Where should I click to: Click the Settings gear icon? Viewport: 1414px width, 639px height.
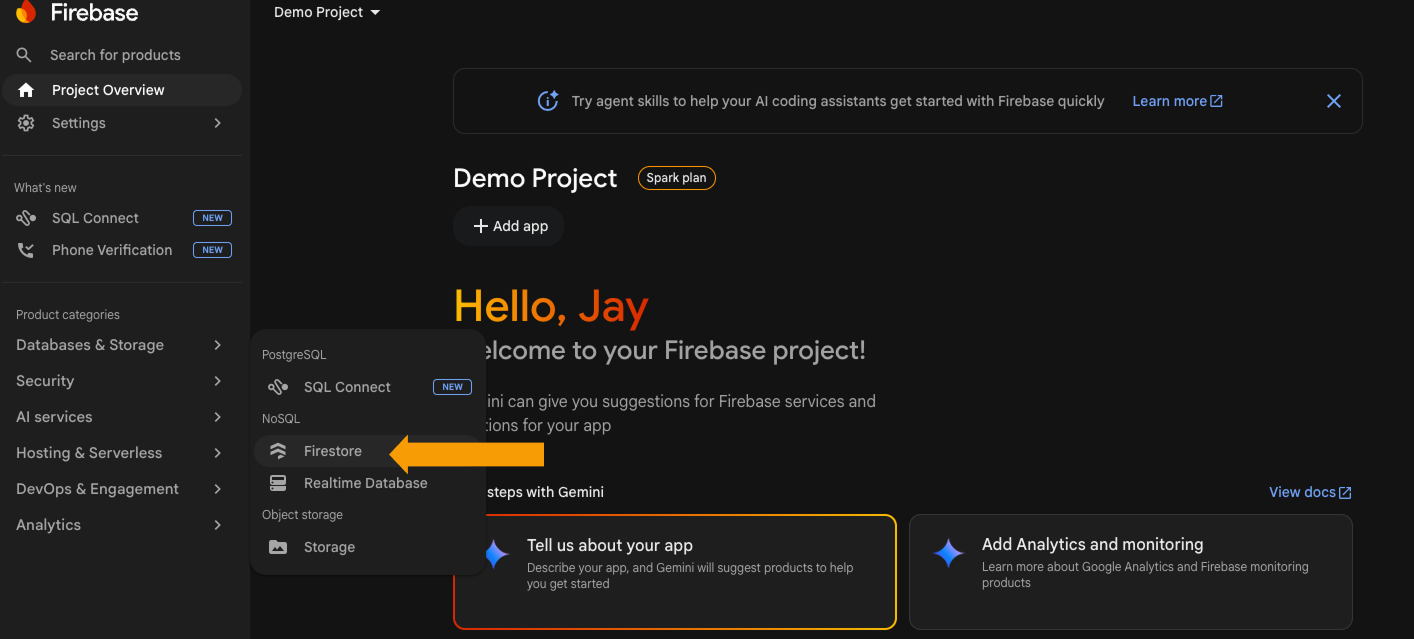click(26, 123)
